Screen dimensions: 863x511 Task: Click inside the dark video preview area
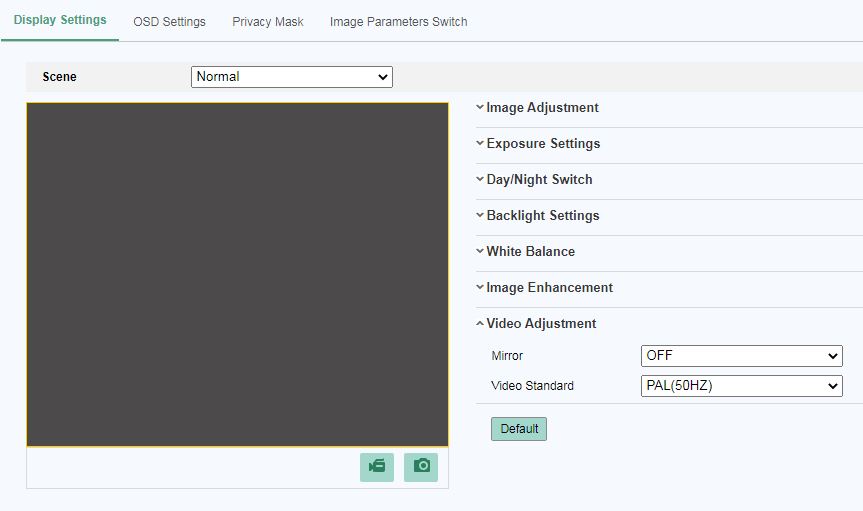coord(237,274)
